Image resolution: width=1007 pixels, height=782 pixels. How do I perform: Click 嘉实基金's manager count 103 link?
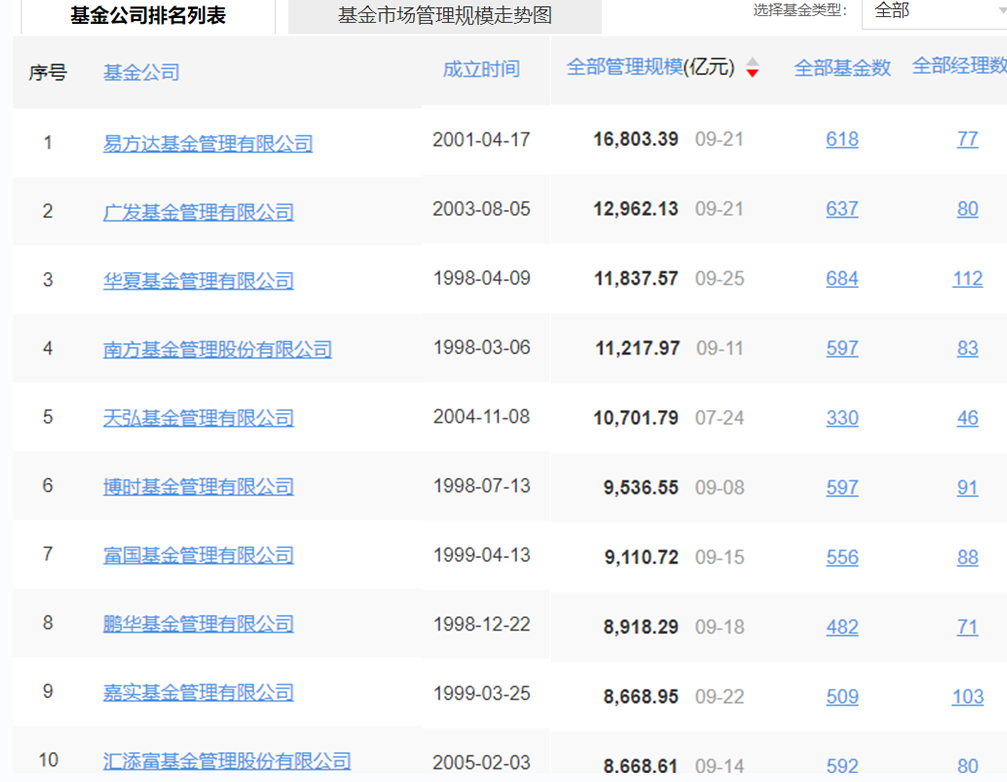point(966,696)
